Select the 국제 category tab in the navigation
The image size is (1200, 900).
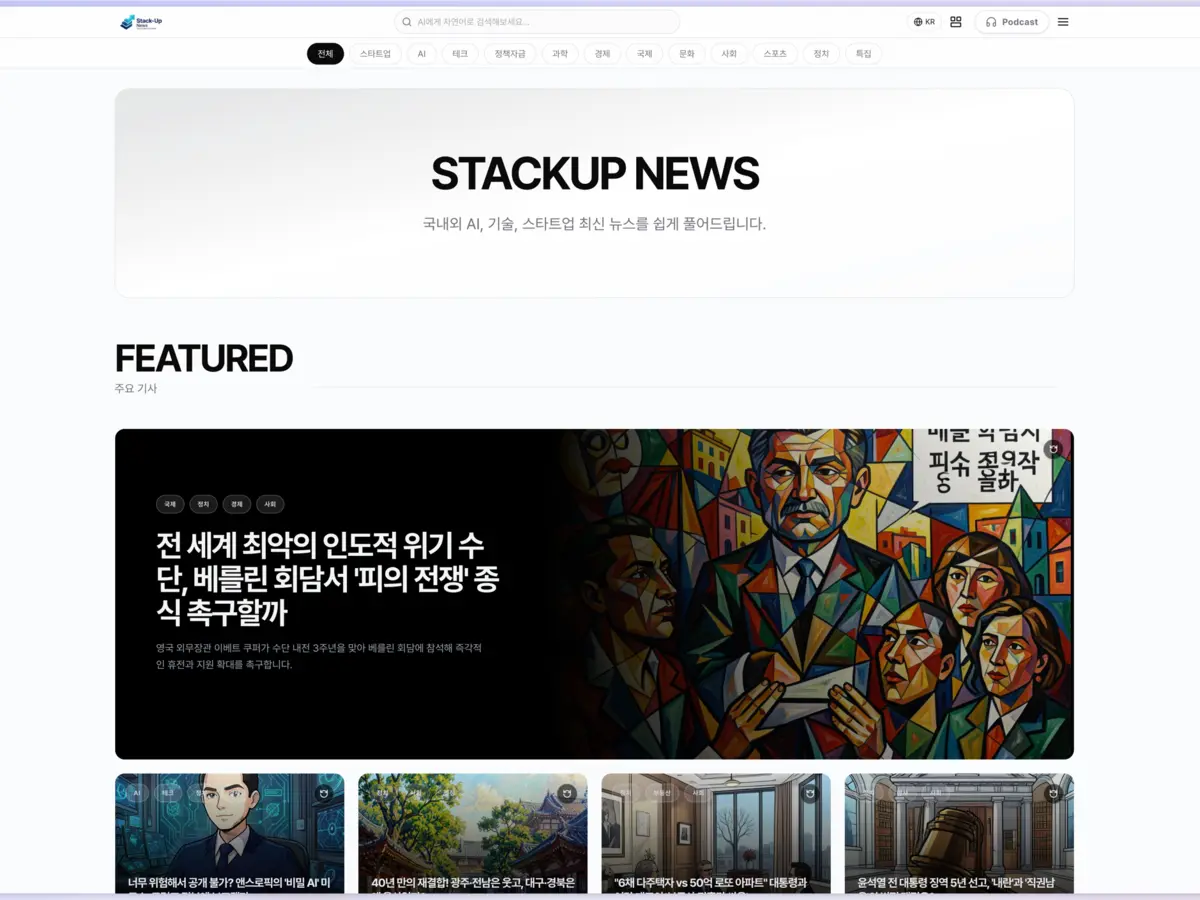pos(644,54)
